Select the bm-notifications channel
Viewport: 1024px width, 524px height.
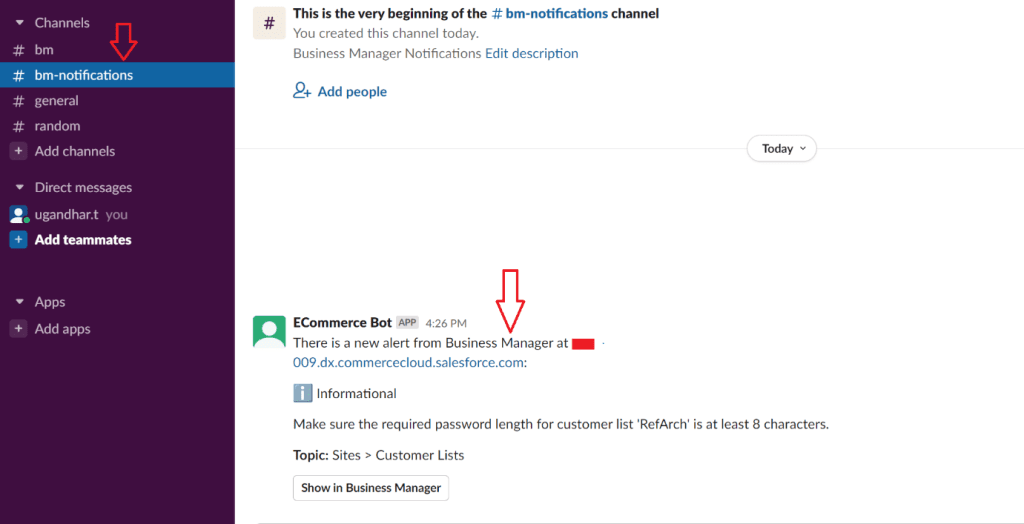[x=83, y=75]
